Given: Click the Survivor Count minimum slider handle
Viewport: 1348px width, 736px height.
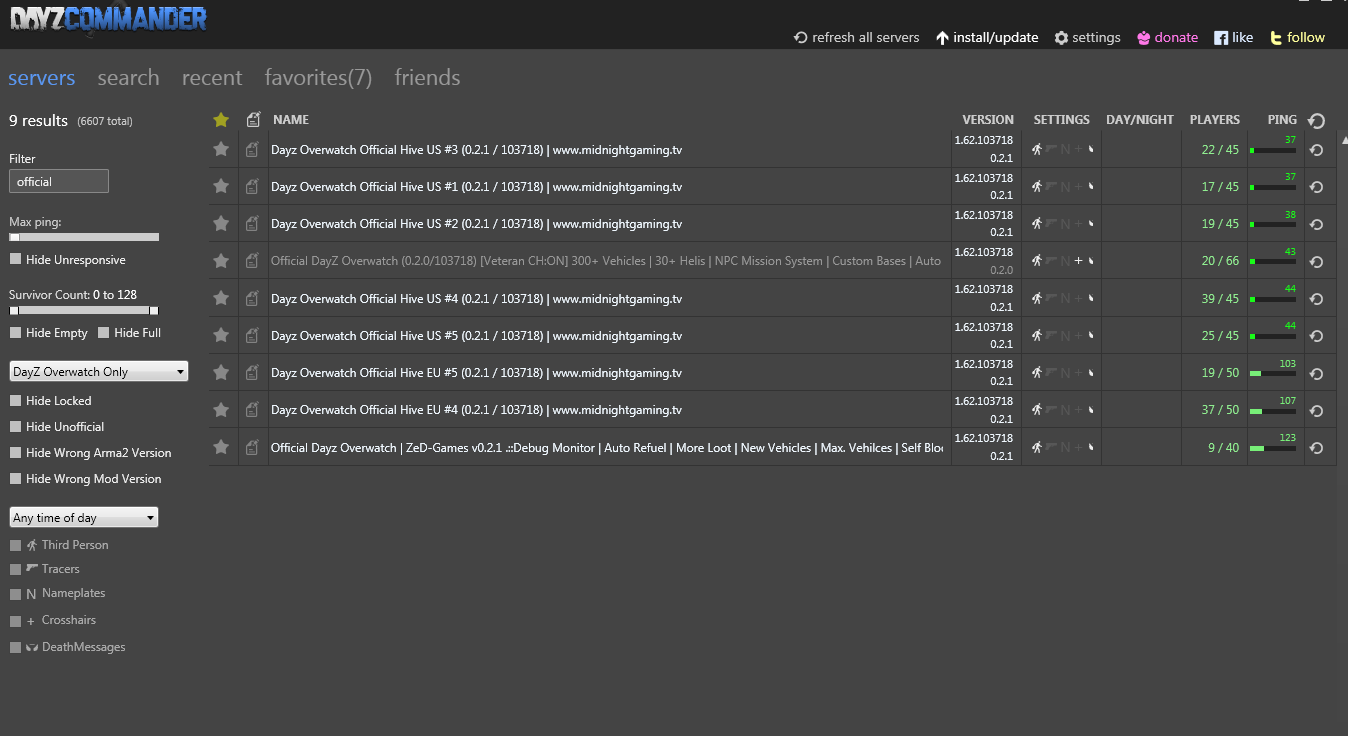Looking at the screenshot, I should [14, 311].
